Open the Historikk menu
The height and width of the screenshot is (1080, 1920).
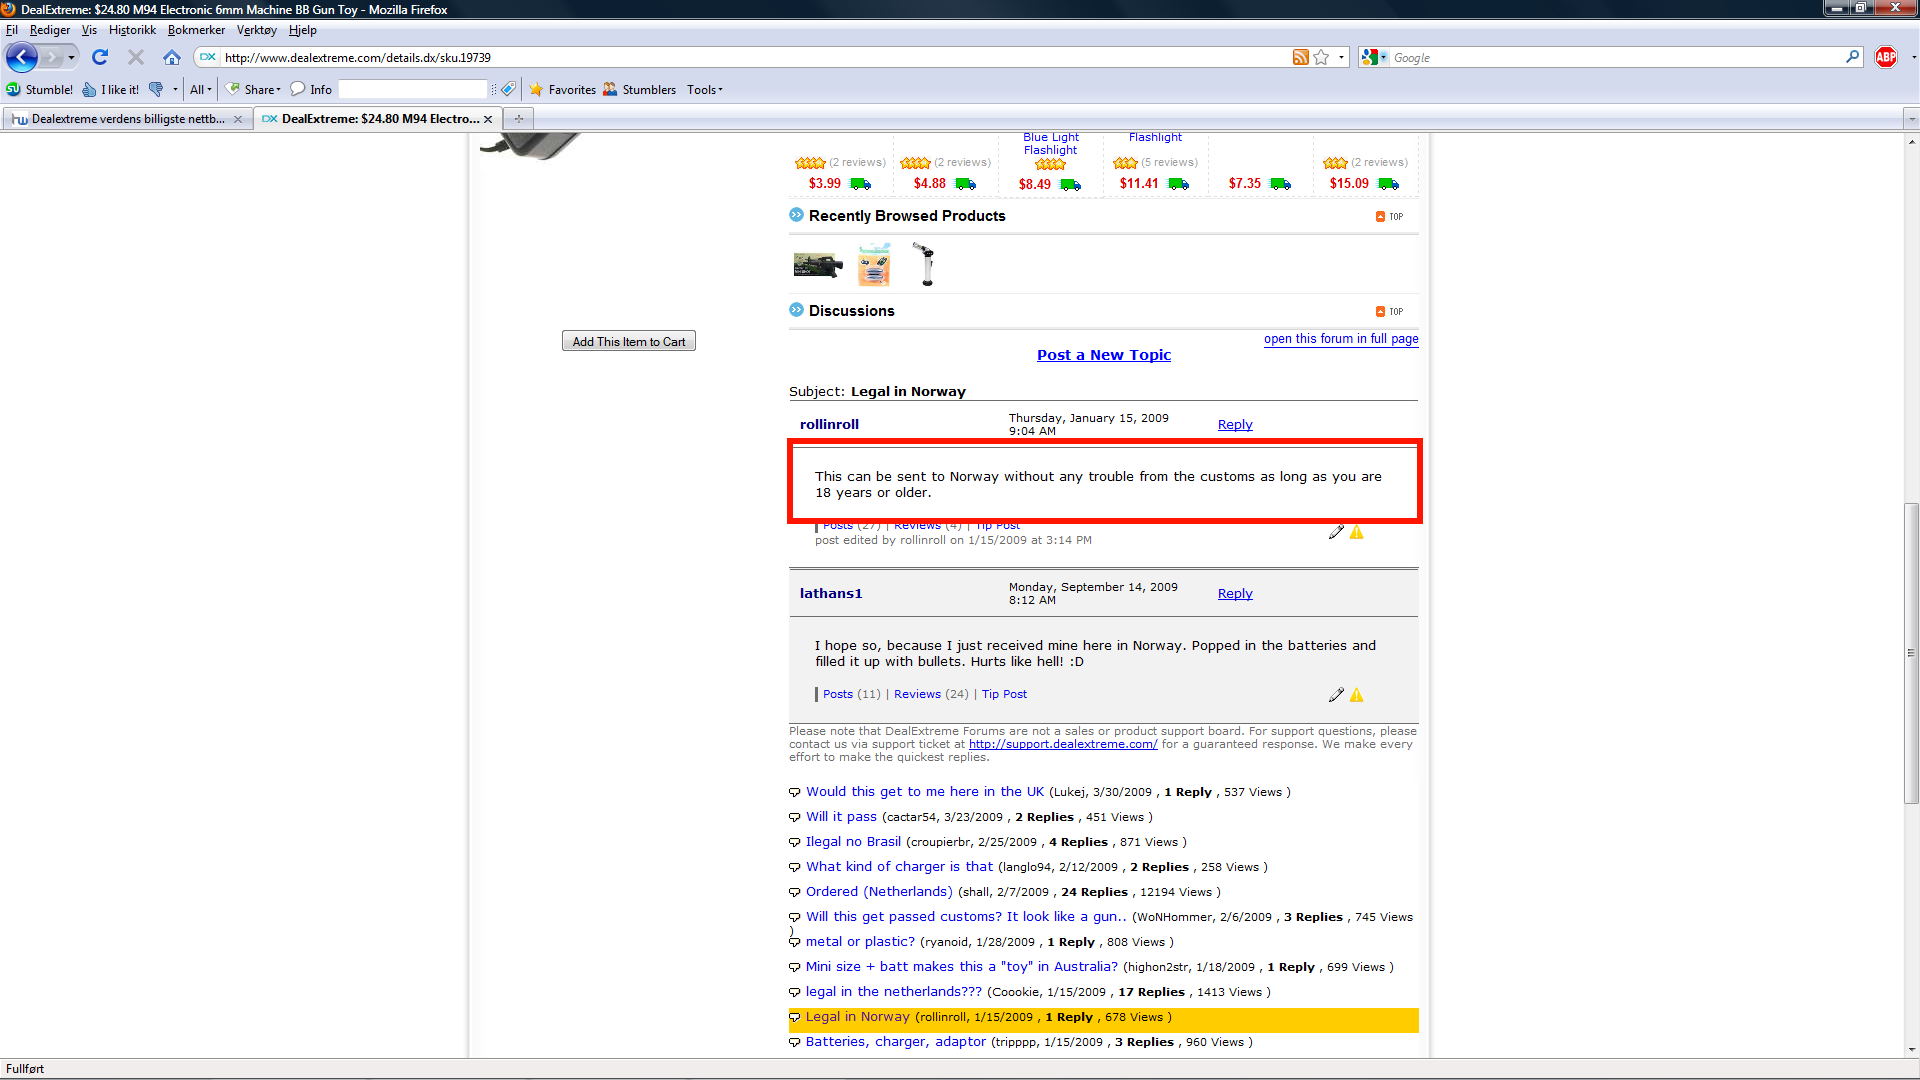[x=132, y=30]
